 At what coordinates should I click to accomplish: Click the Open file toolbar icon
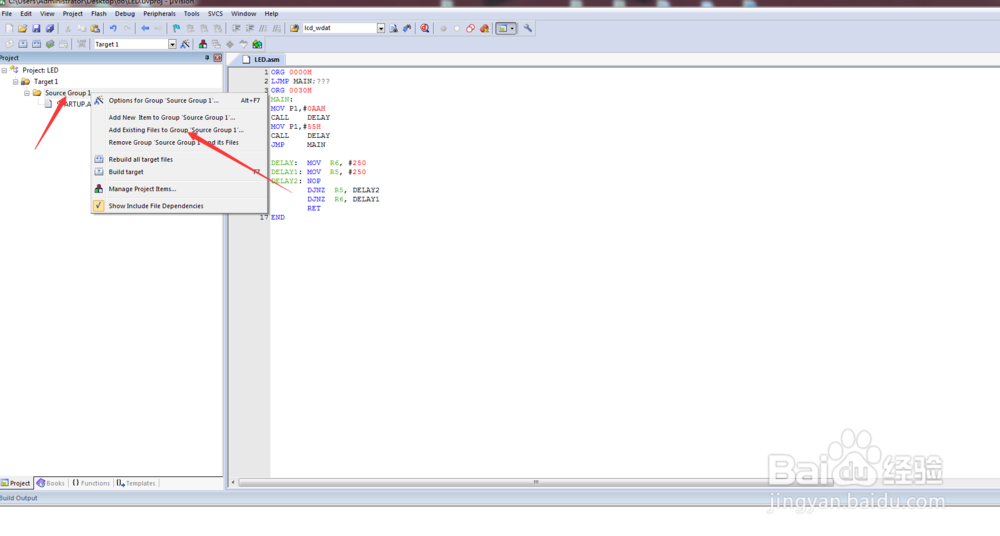pos(22,28)
